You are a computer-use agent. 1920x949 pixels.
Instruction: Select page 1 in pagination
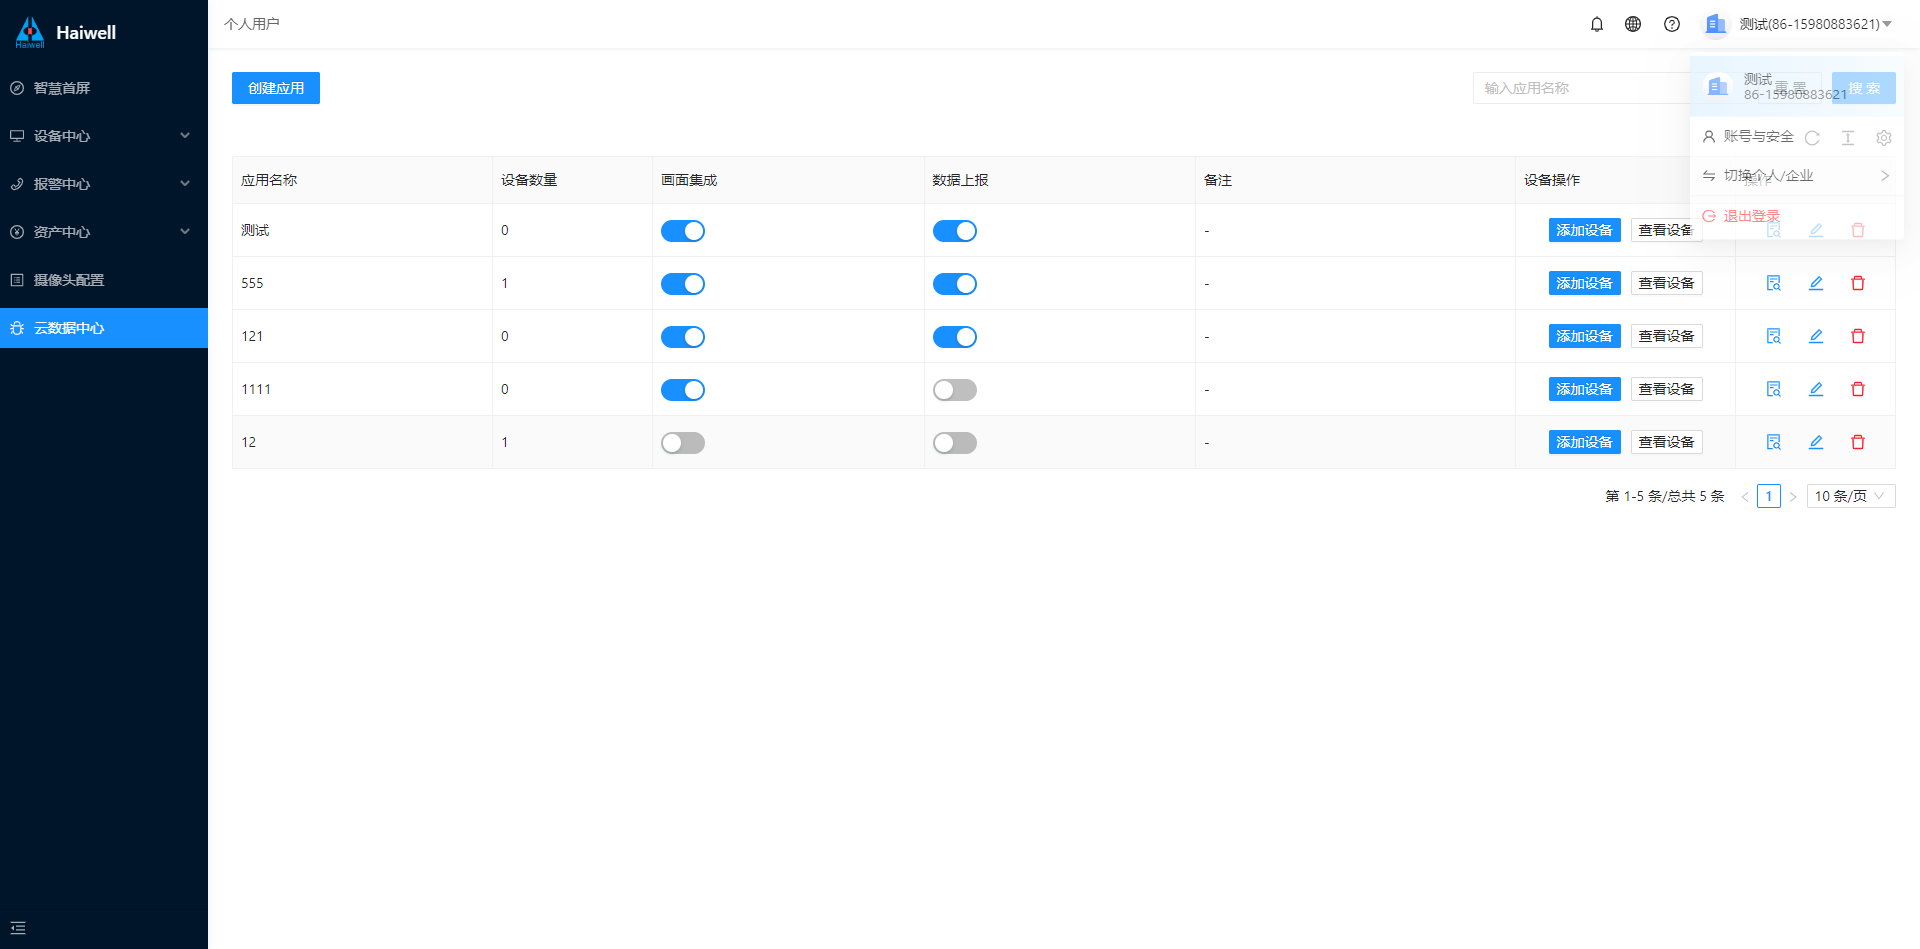coord(1769,496)
